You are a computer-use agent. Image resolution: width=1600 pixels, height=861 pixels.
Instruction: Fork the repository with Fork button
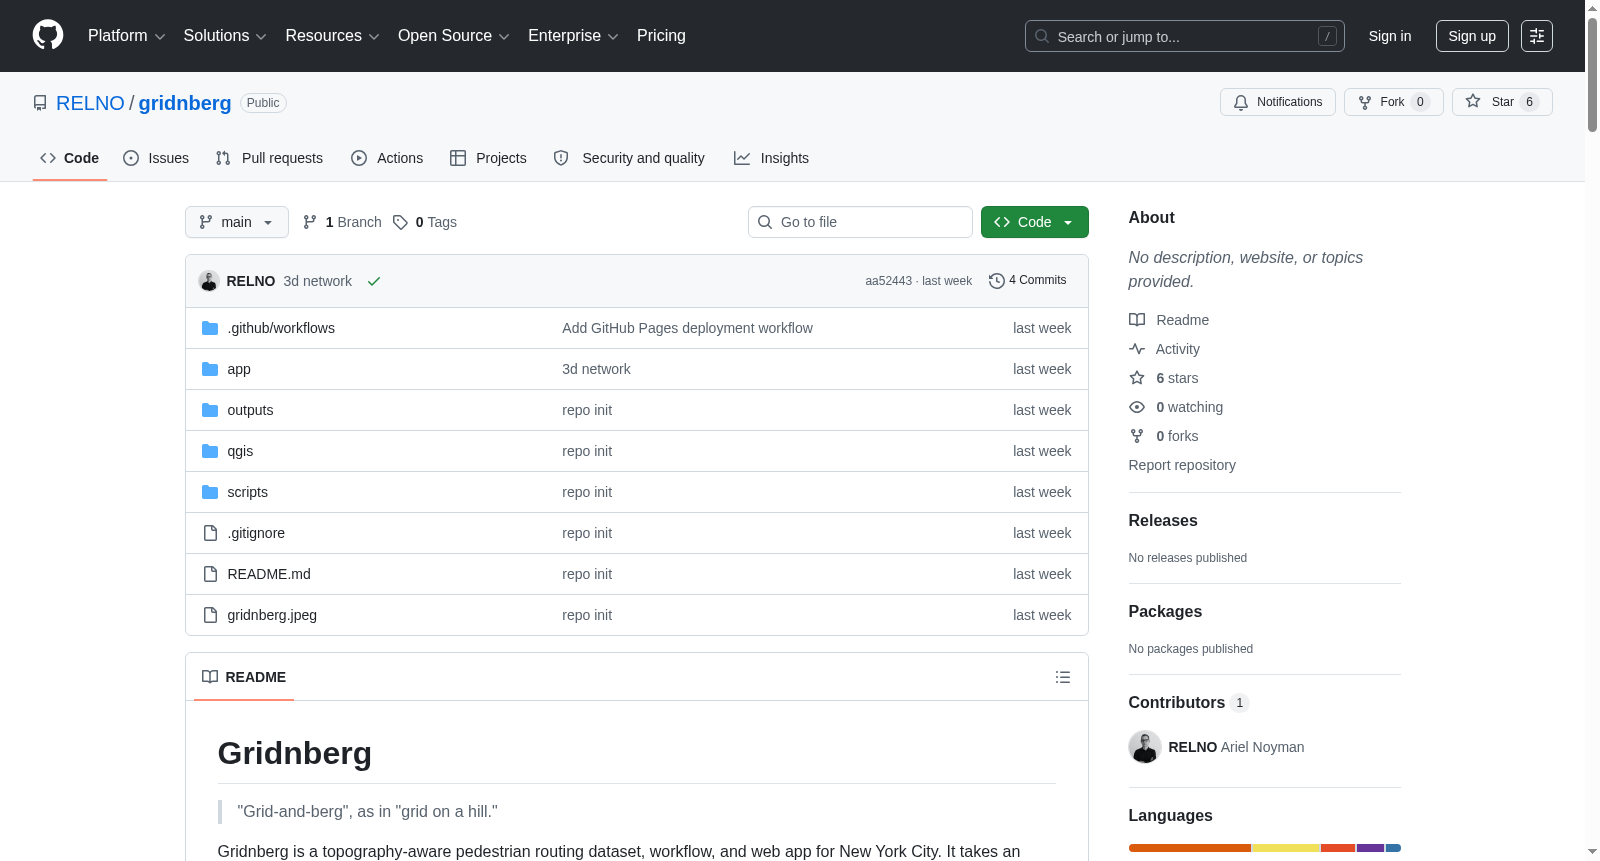tap(1394, 102)
